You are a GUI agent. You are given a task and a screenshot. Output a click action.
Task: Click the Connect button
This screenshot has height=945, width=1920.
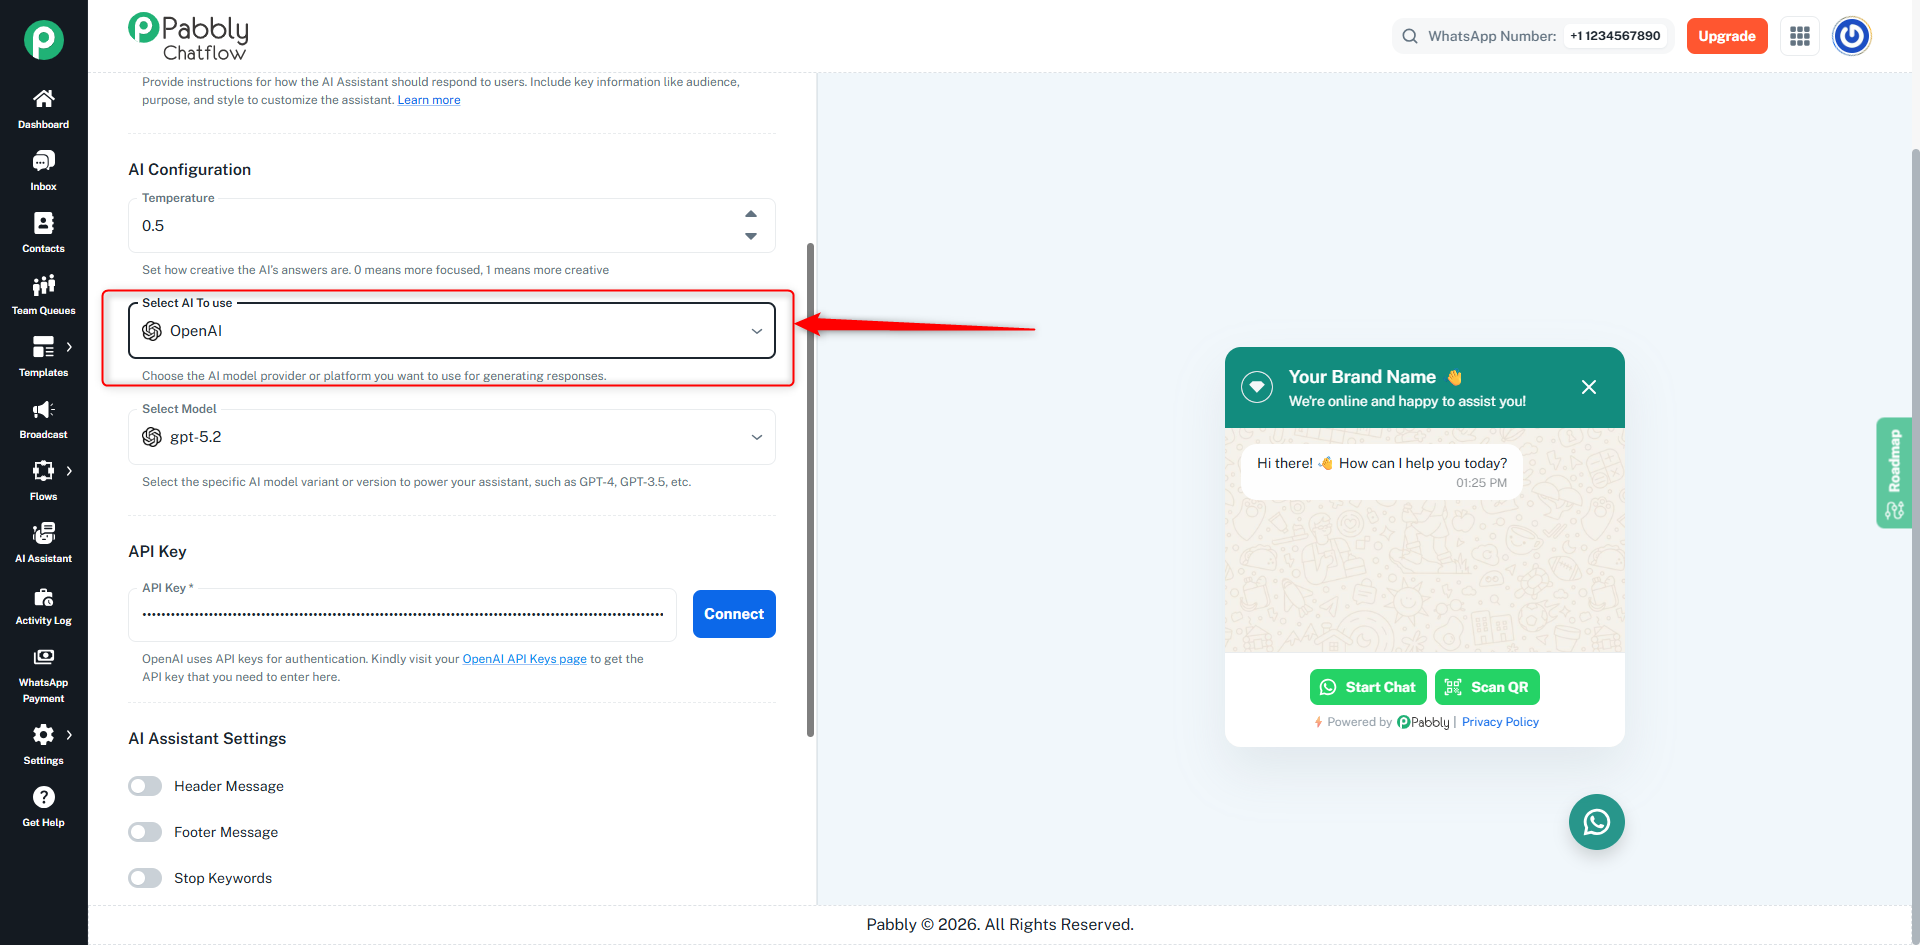734,614
